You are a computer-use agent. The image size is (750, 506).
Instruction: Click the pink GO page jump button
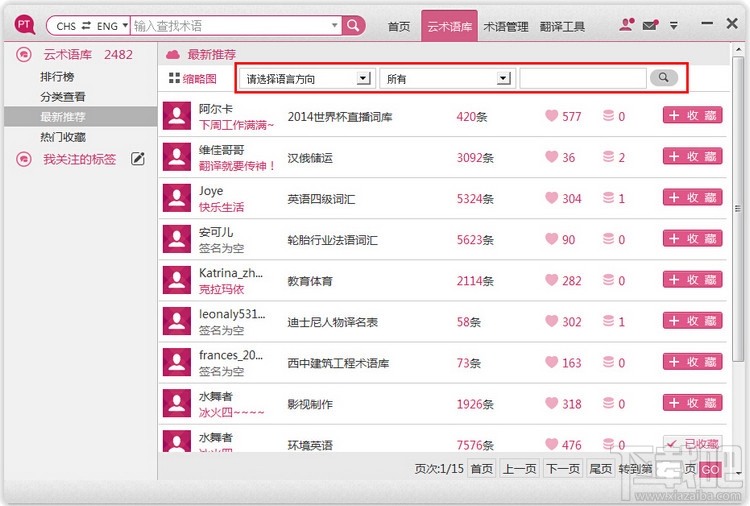click(710, 470)
